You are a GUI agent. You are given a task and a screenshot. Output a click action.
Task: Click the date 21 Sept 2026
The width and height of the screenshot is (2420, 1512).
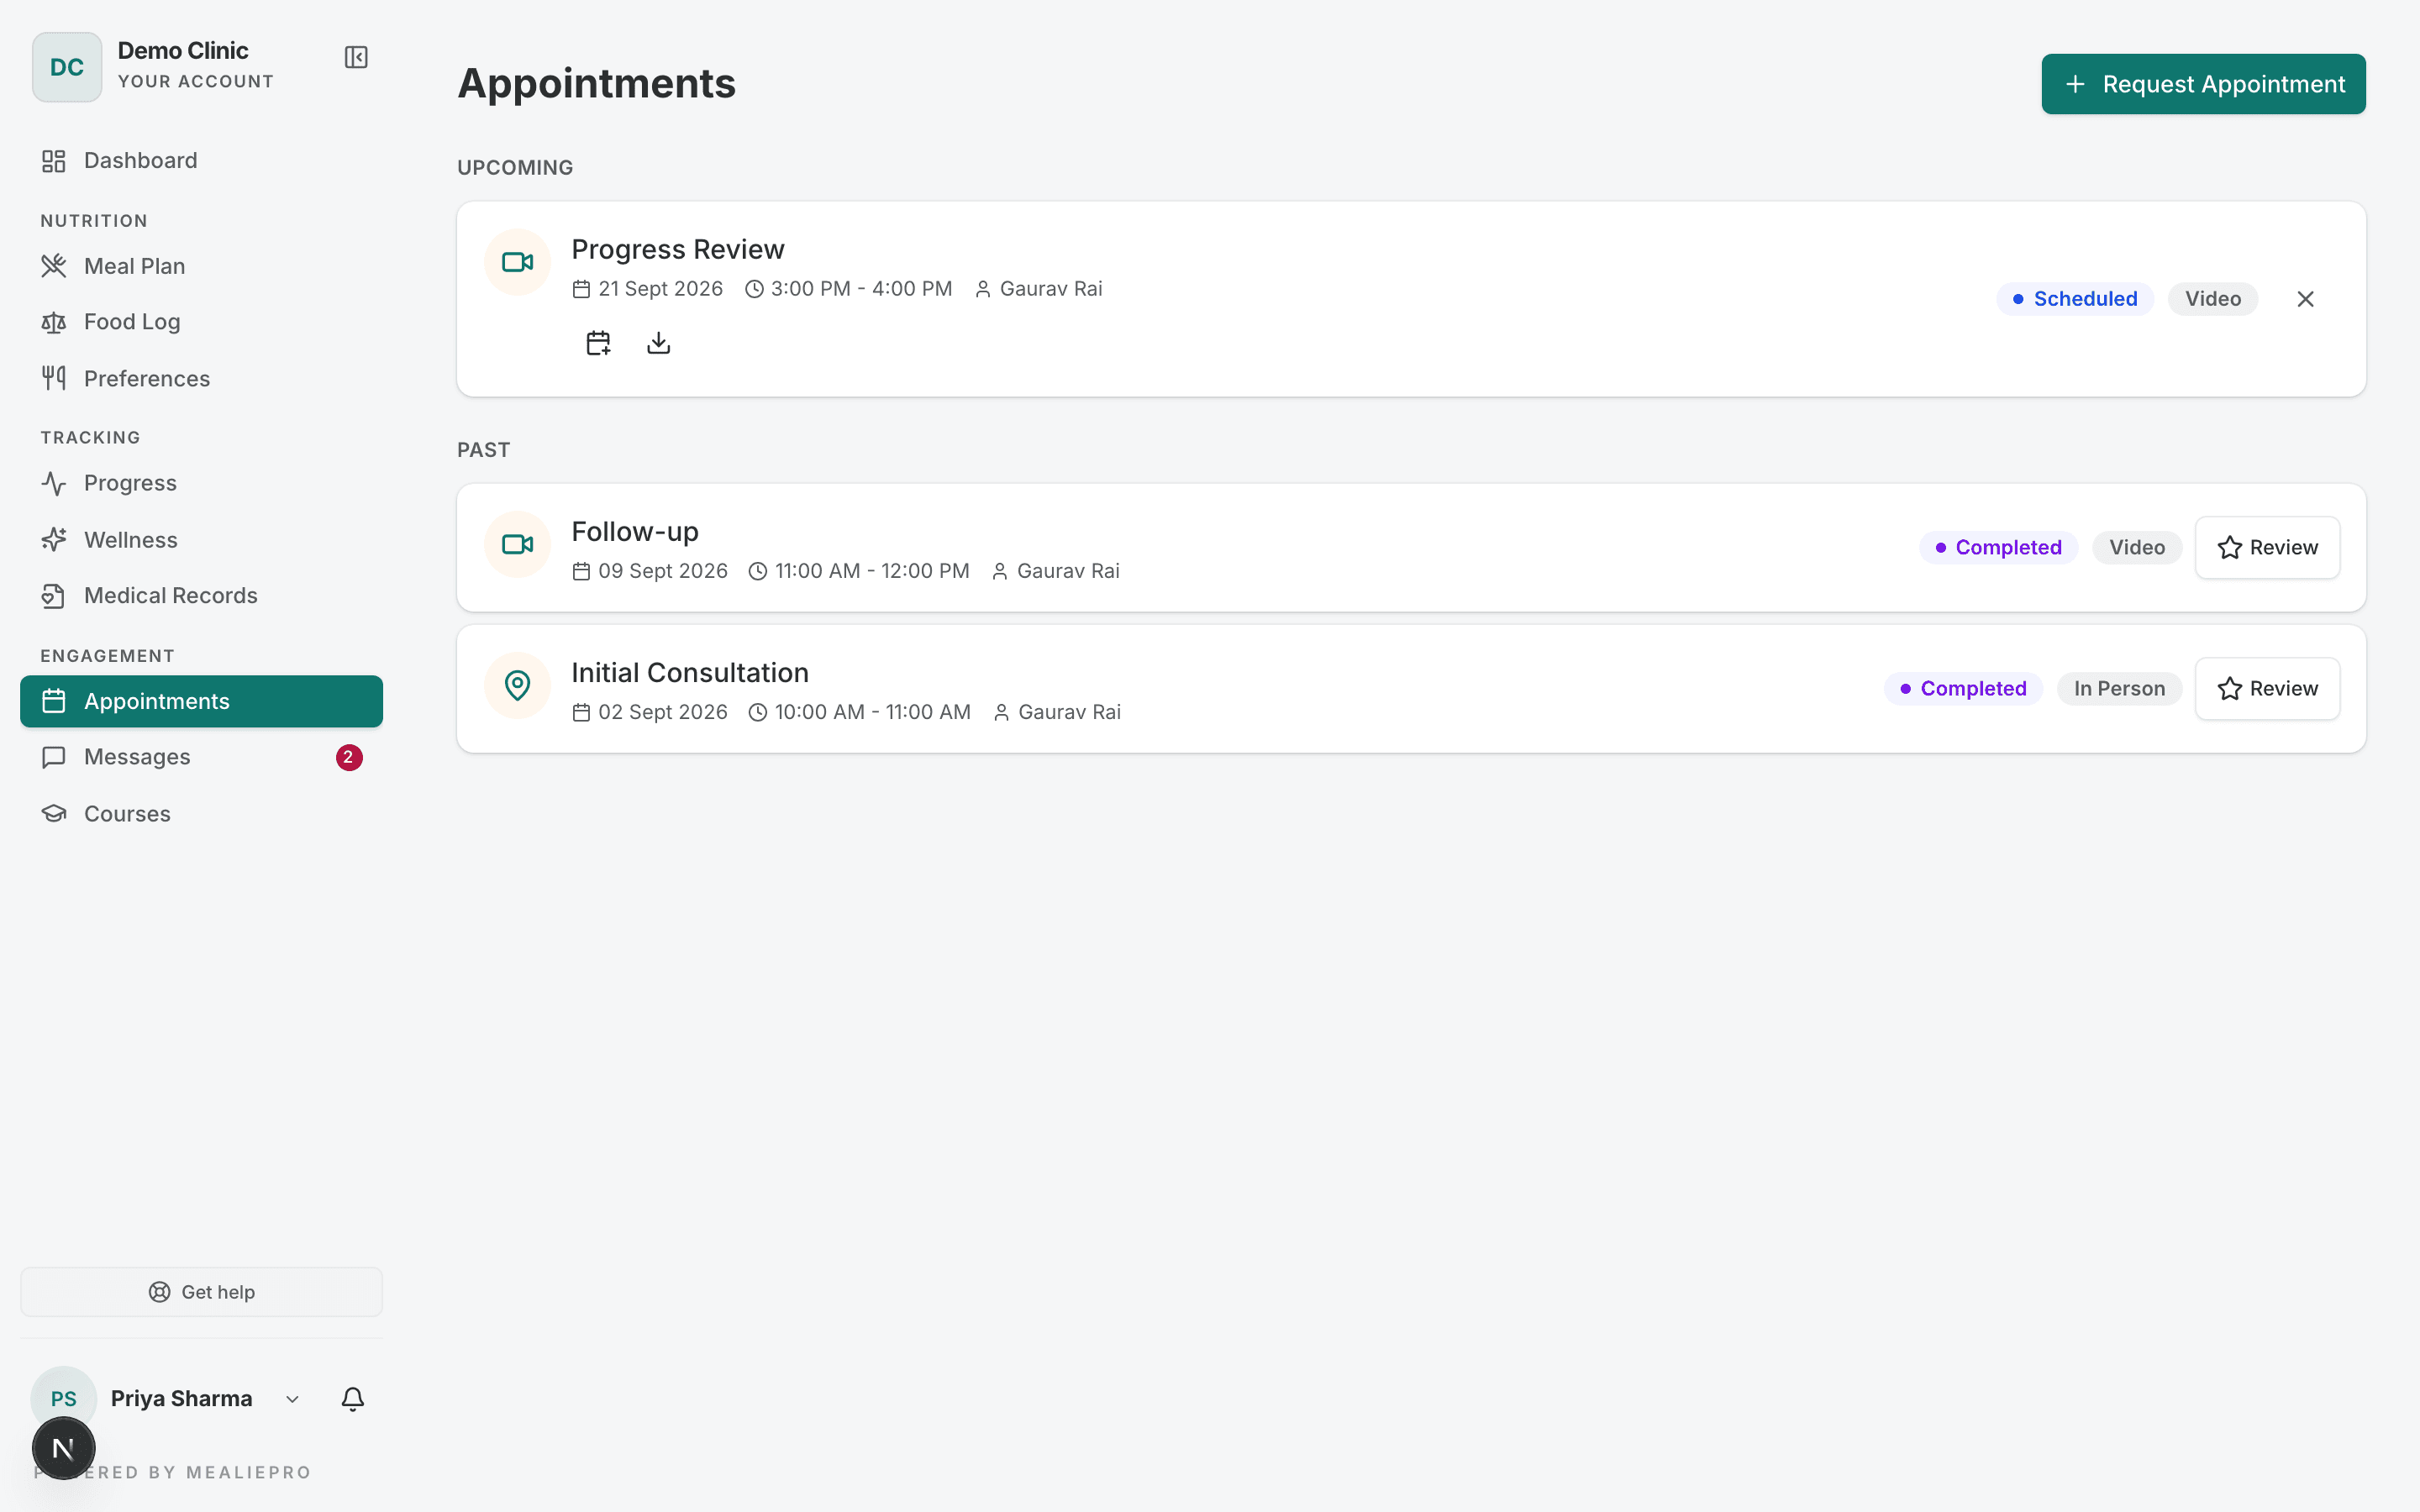tap(660, 289)
